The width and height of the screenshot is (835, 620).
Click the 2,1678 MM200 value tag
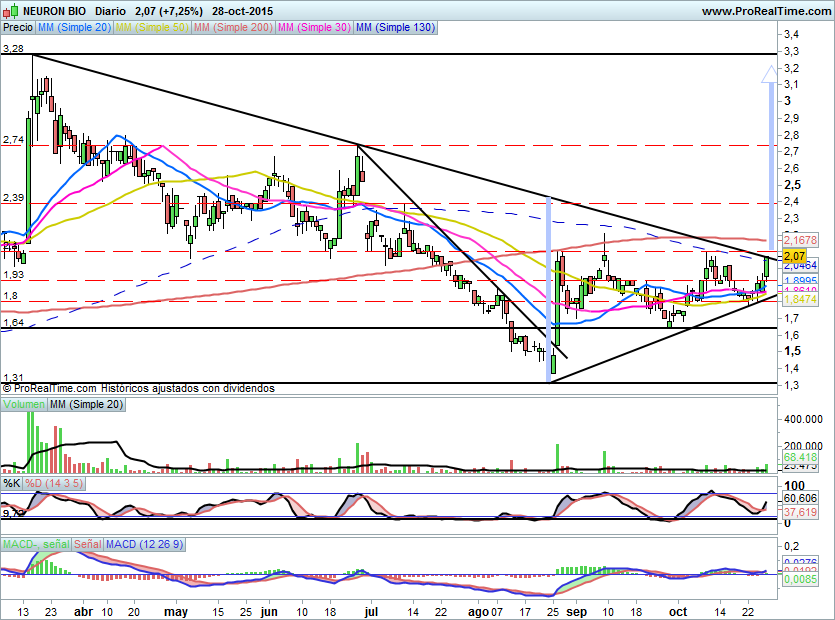(x=799, y=240)
